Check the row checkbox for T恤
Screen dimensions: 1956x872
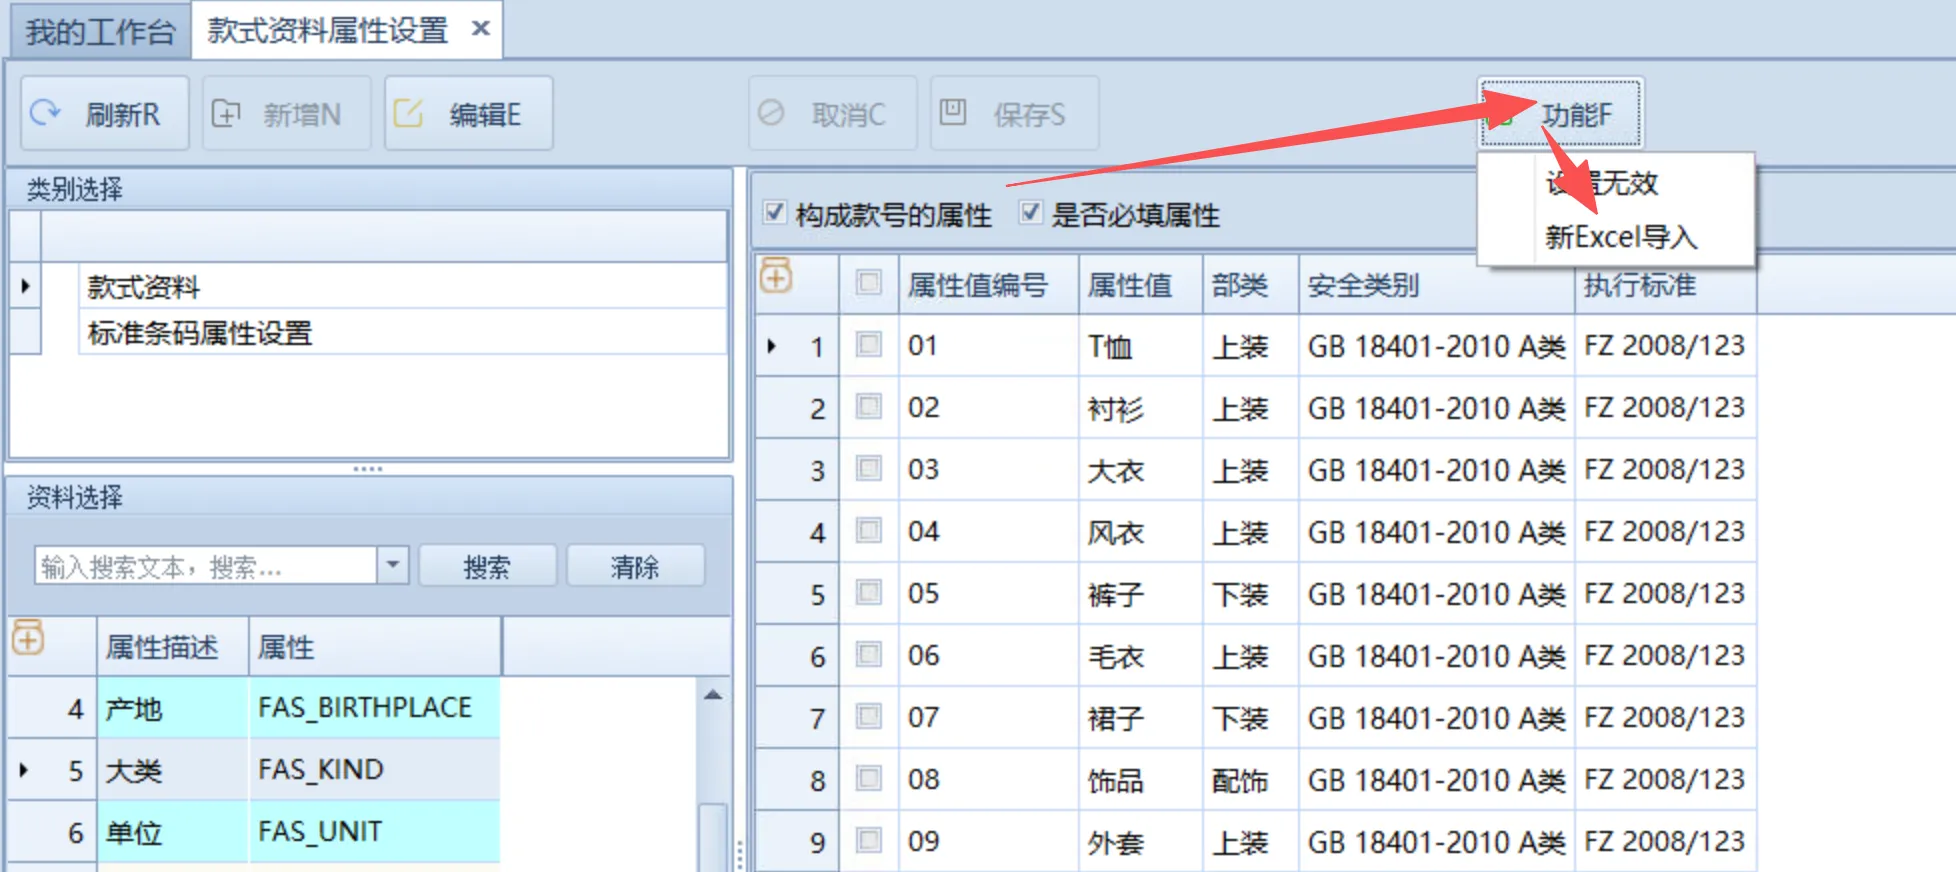[869, 345]
